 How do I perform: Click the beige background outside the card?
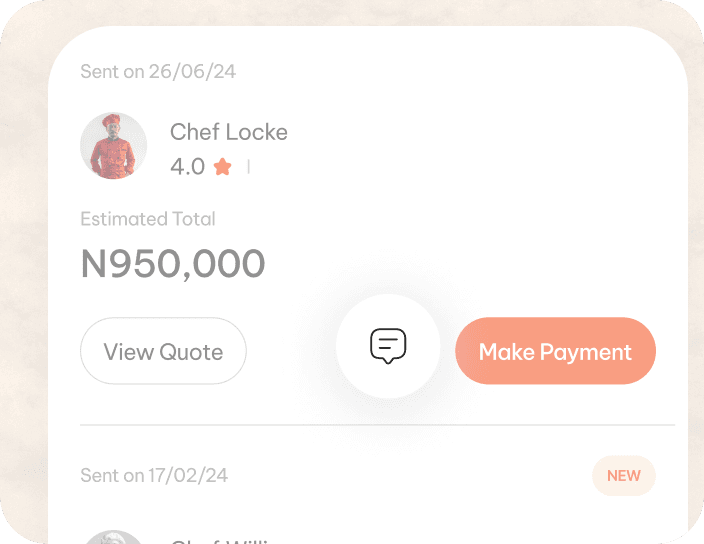22,300
